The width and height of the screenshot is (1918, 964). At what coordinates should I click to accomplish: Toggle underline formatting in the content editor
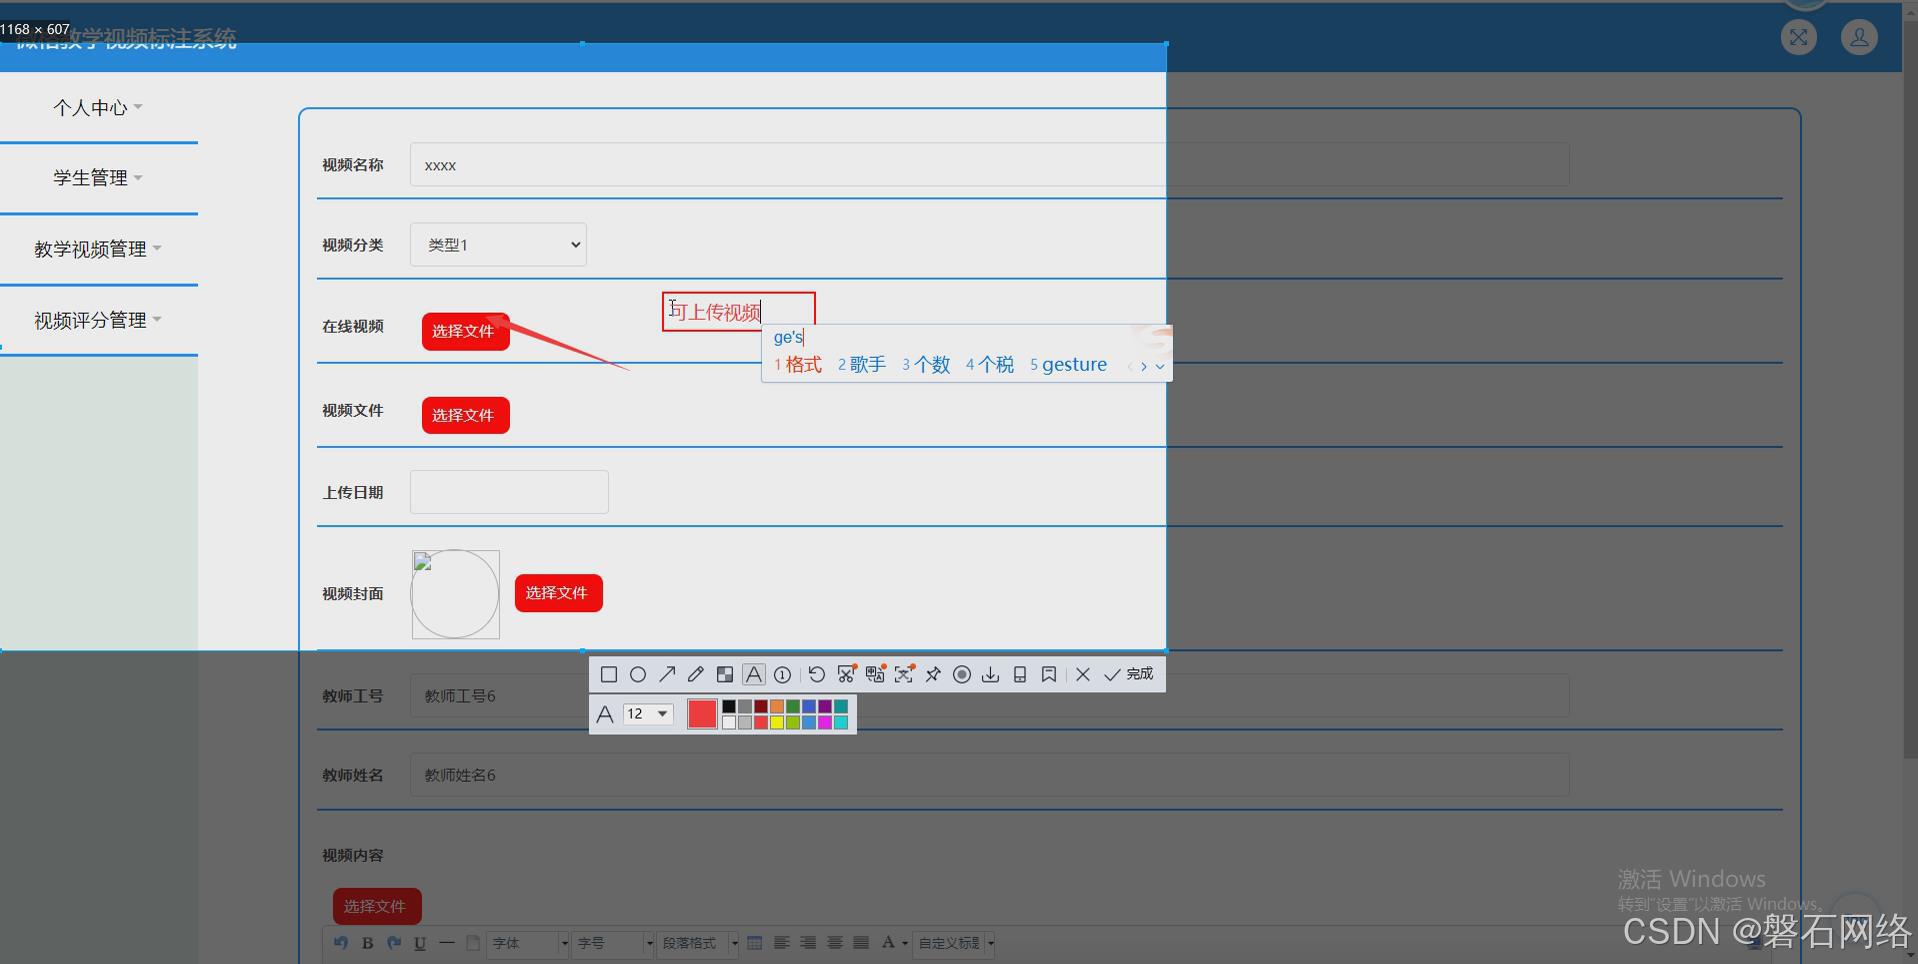point(419,943)
